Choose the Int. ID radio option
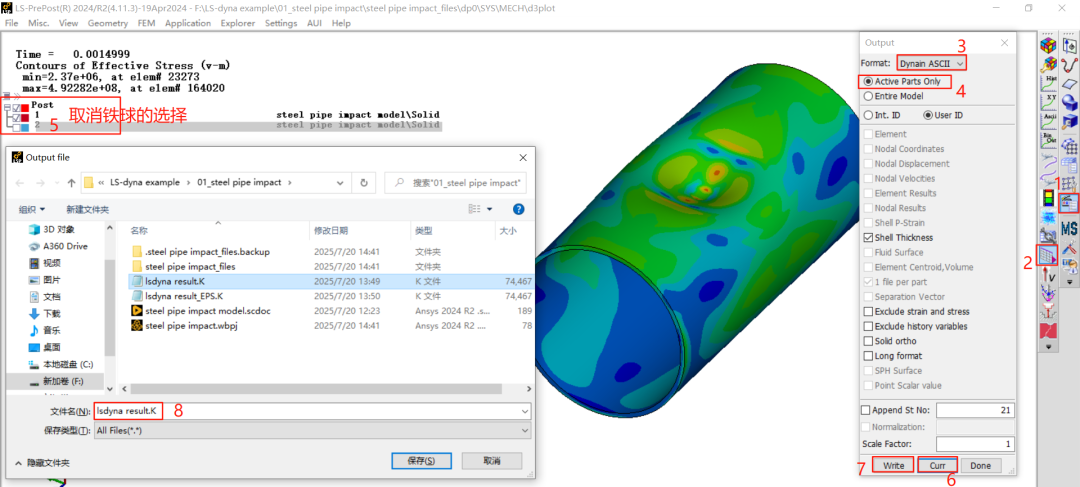 pos(867,115)
